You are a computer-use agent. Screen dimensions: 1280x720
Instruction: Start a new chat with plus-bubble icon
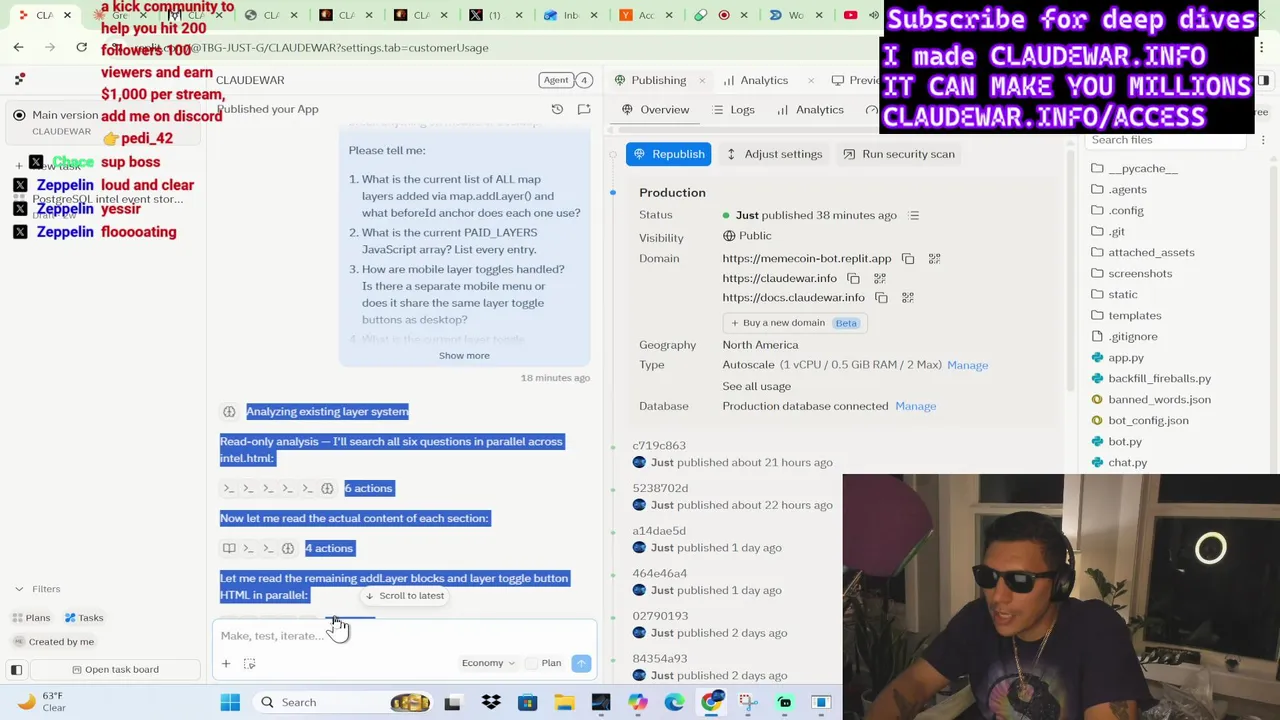click(584, 109)
